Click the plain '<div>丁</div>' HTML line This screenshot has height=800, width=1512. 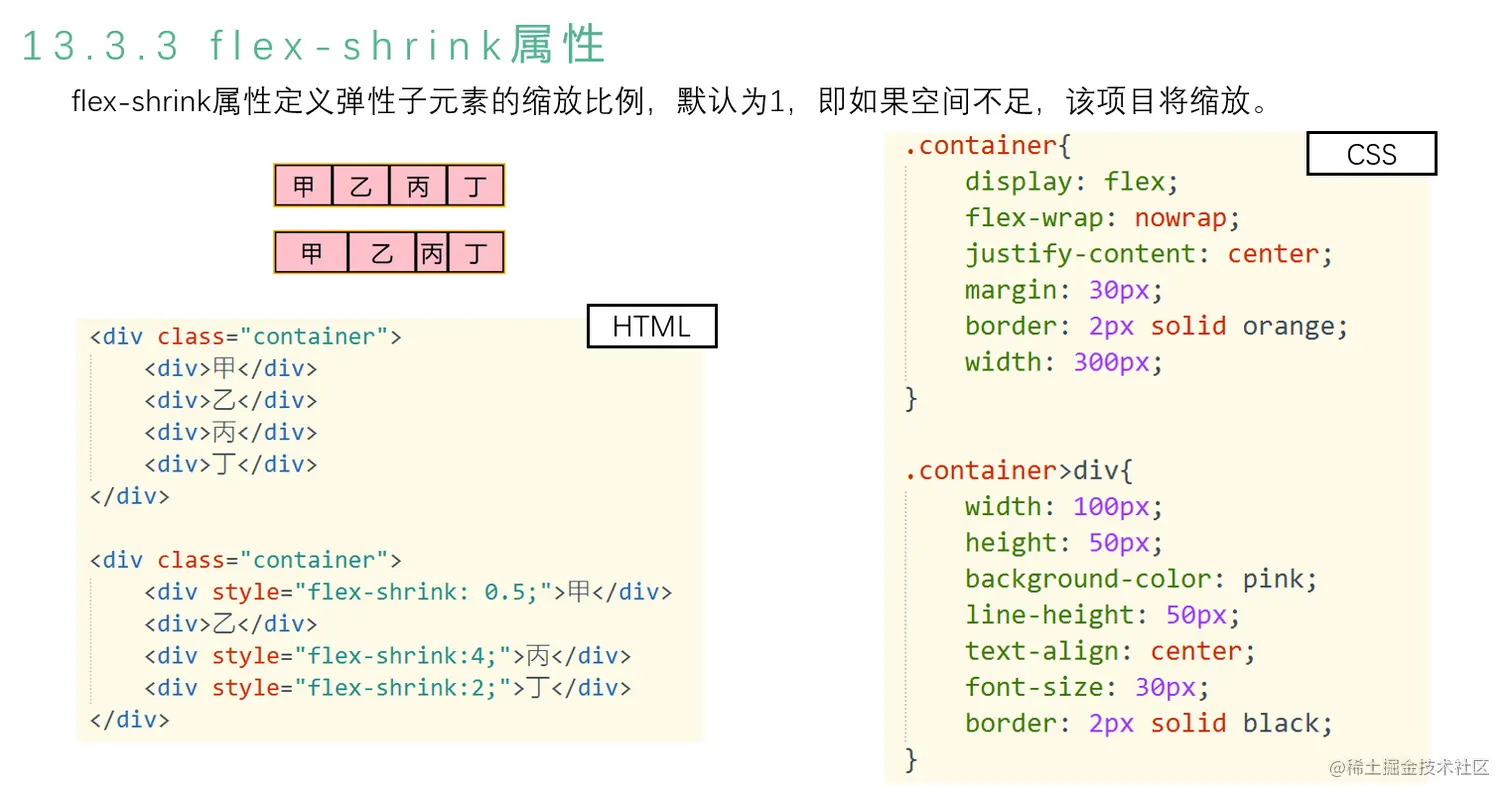230,464
